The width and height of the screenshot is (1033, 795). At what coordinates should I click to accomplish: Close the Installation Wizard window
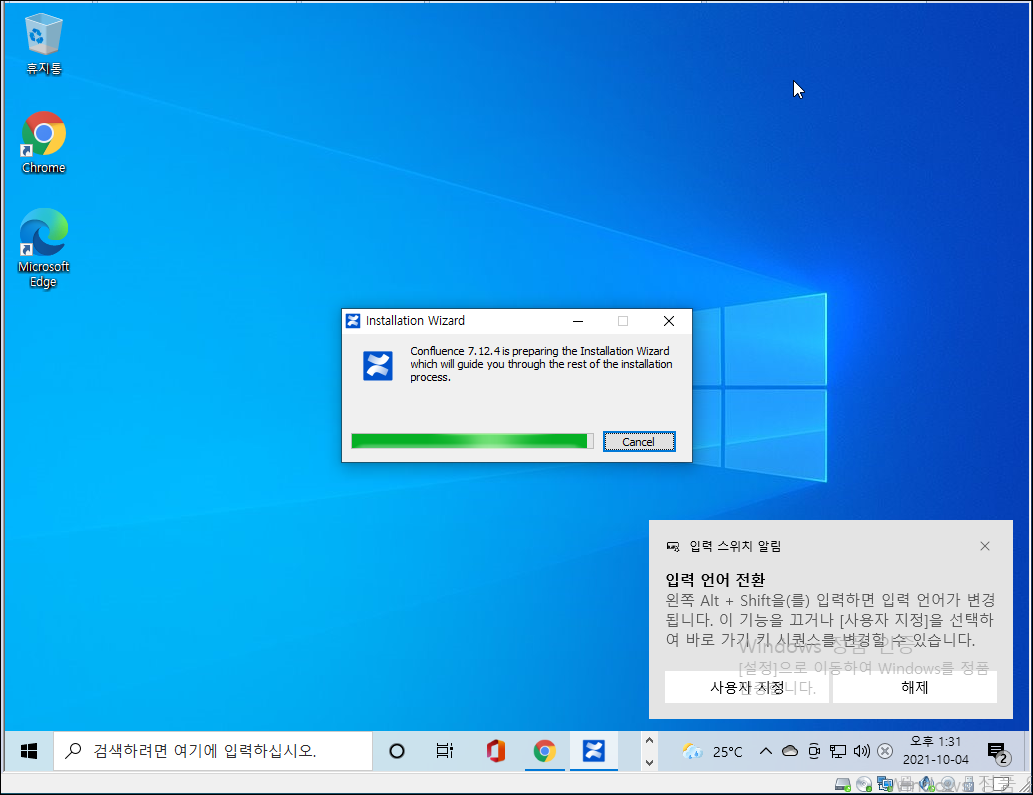[669, 321]
